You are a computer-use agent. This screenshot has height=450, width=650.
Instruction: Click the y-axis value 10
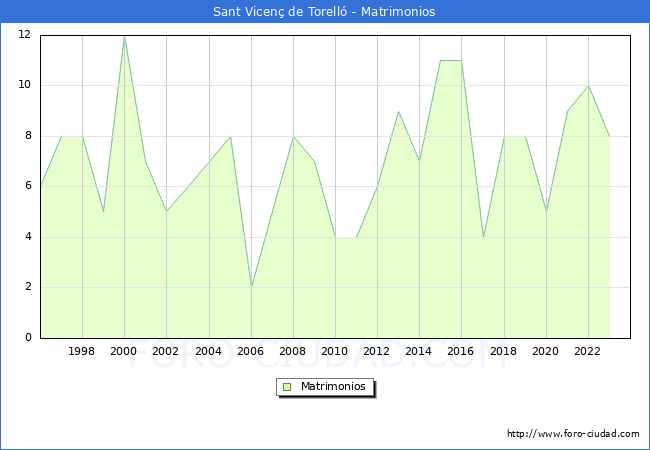click(x=25, y=85)
